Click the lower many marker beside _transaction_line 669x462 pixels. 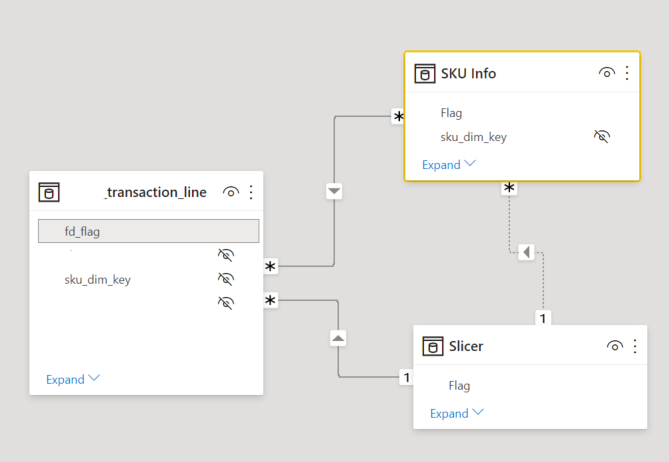tap(271, 300)
